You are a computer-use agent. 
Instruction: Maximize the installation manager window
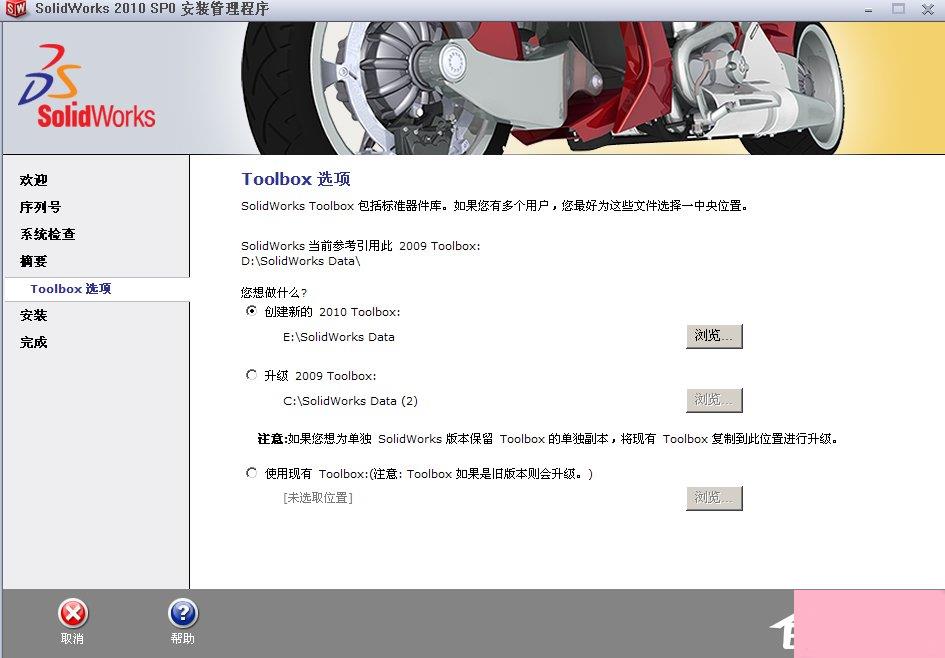[898, 8]
